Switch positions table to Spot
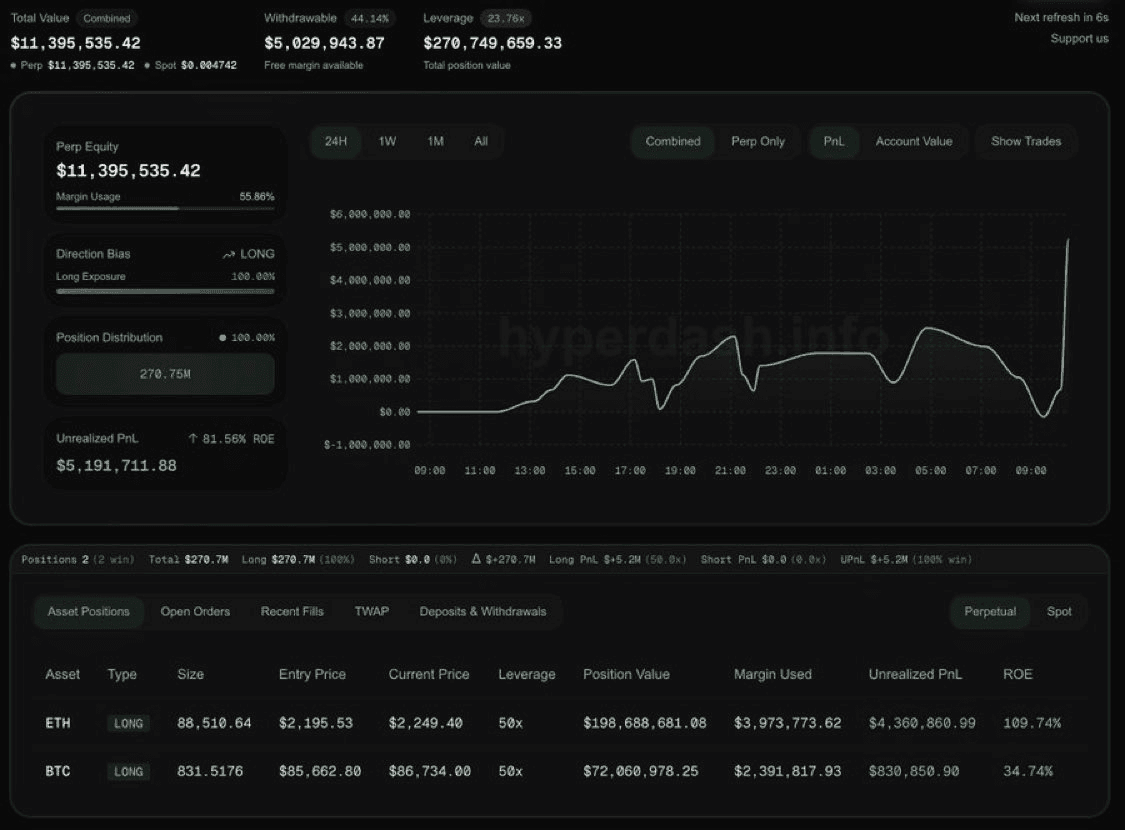1125x830 pixels. tap(1058, 612)
